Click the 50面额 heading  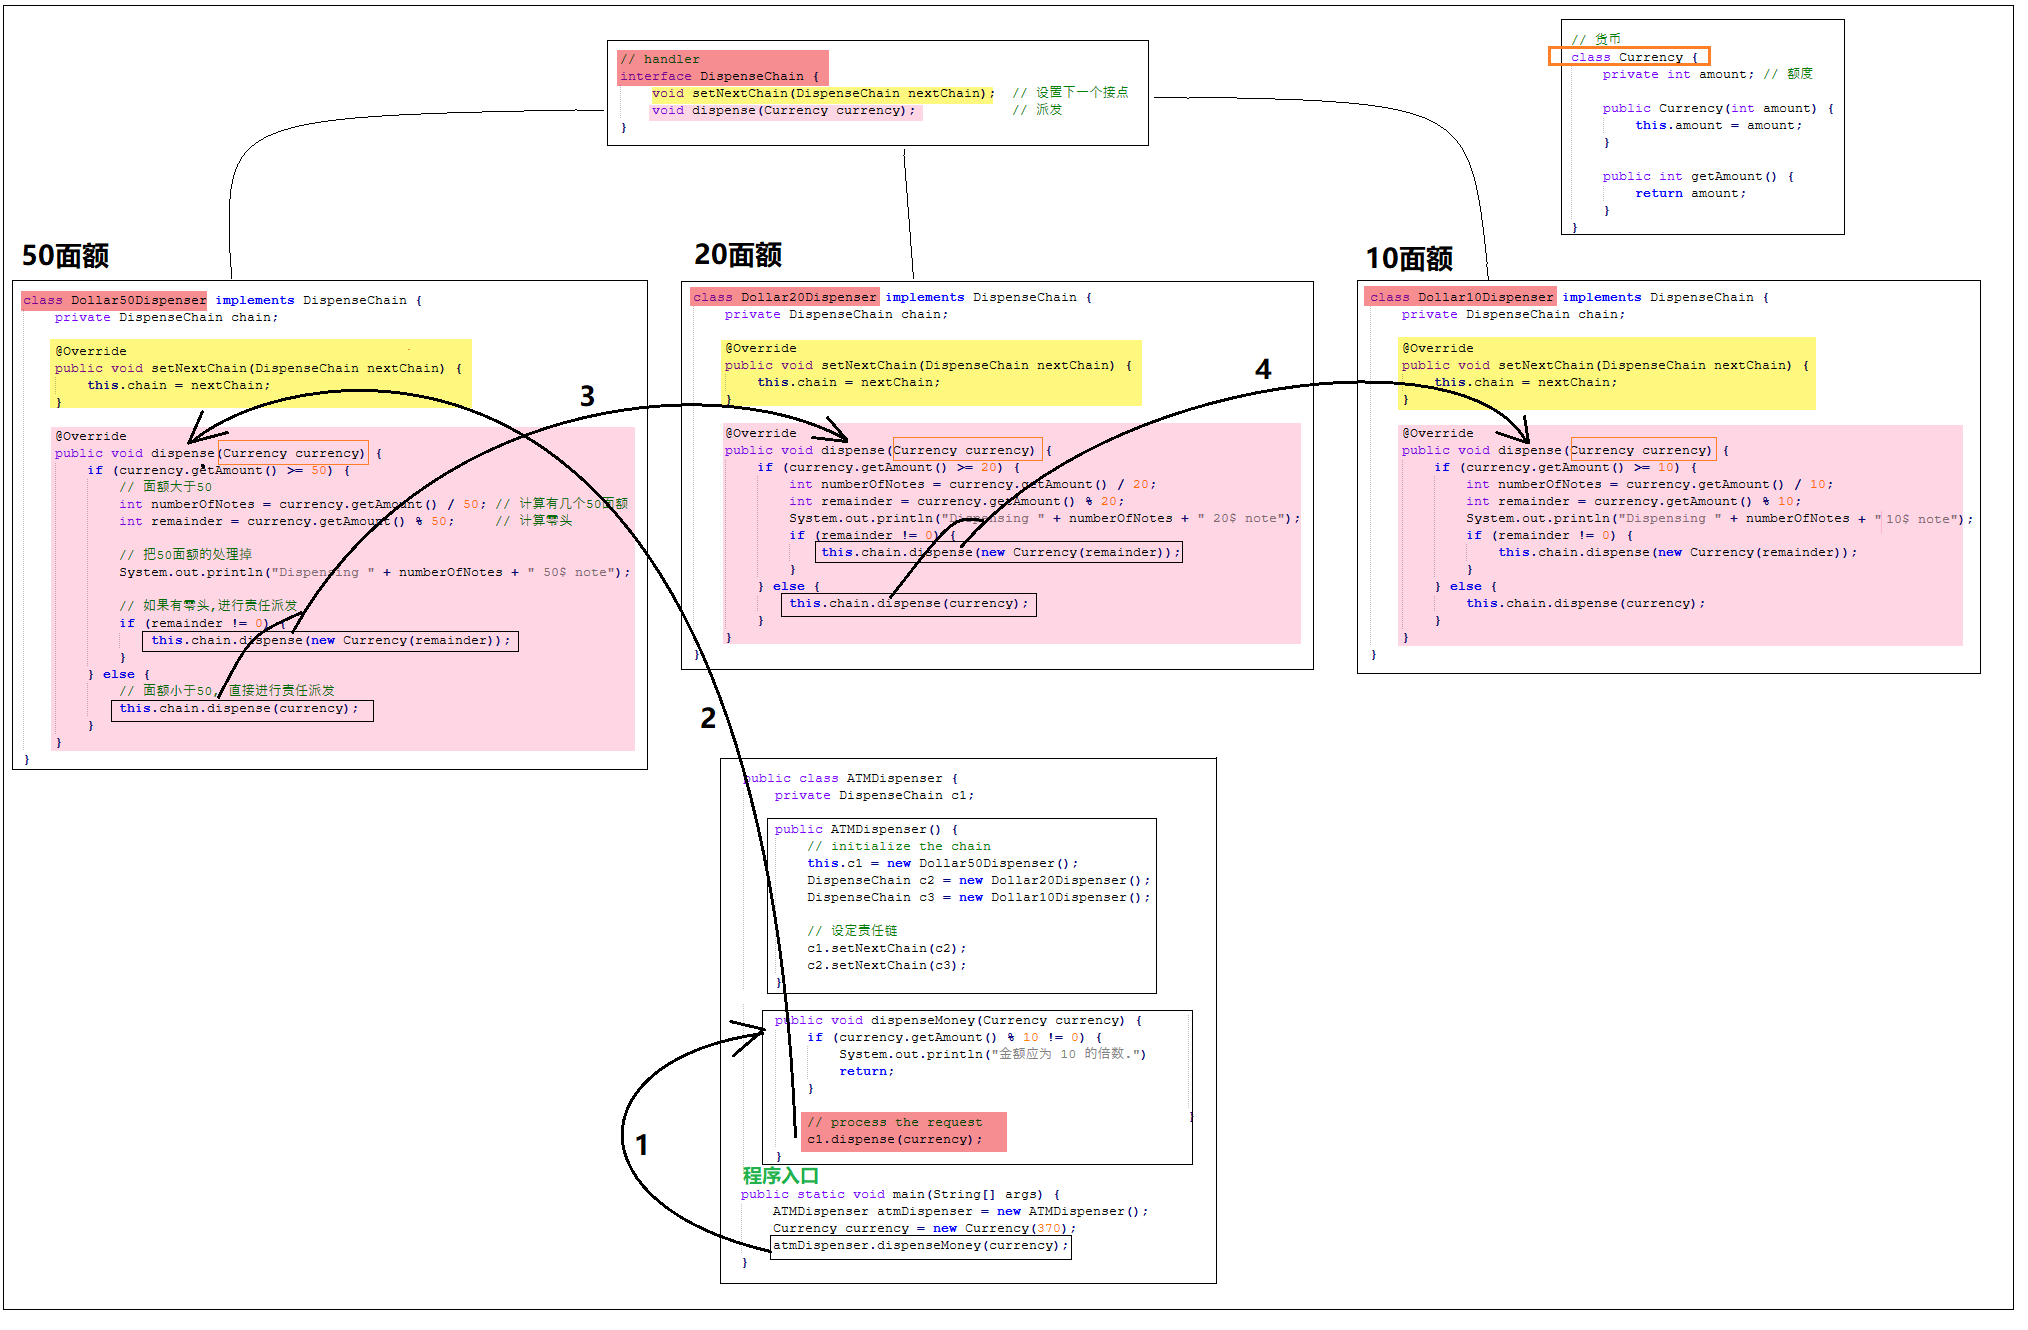point(65,256)
